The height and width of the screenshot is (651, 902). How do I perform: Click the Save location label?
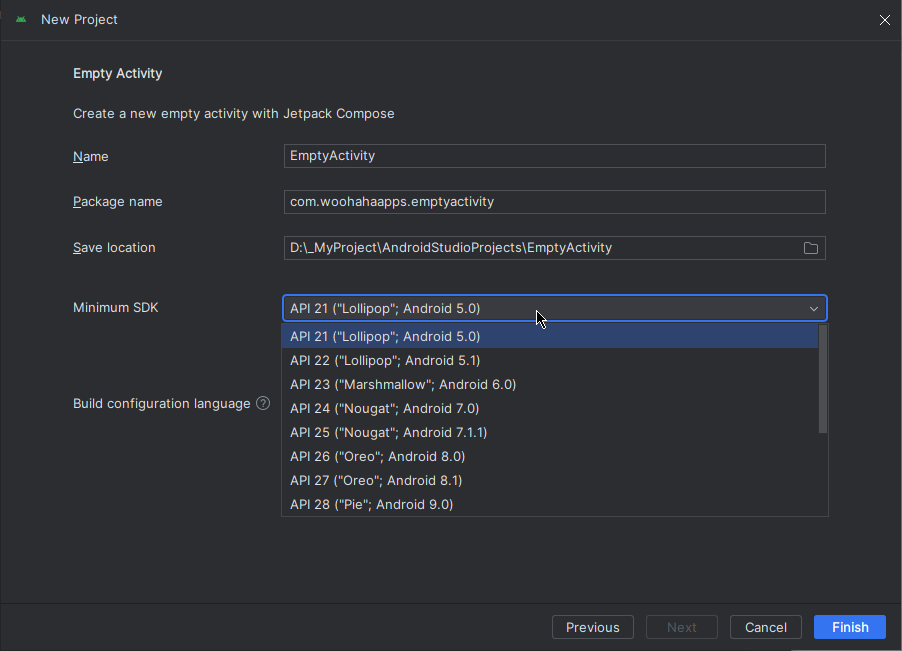coord(114,248)
